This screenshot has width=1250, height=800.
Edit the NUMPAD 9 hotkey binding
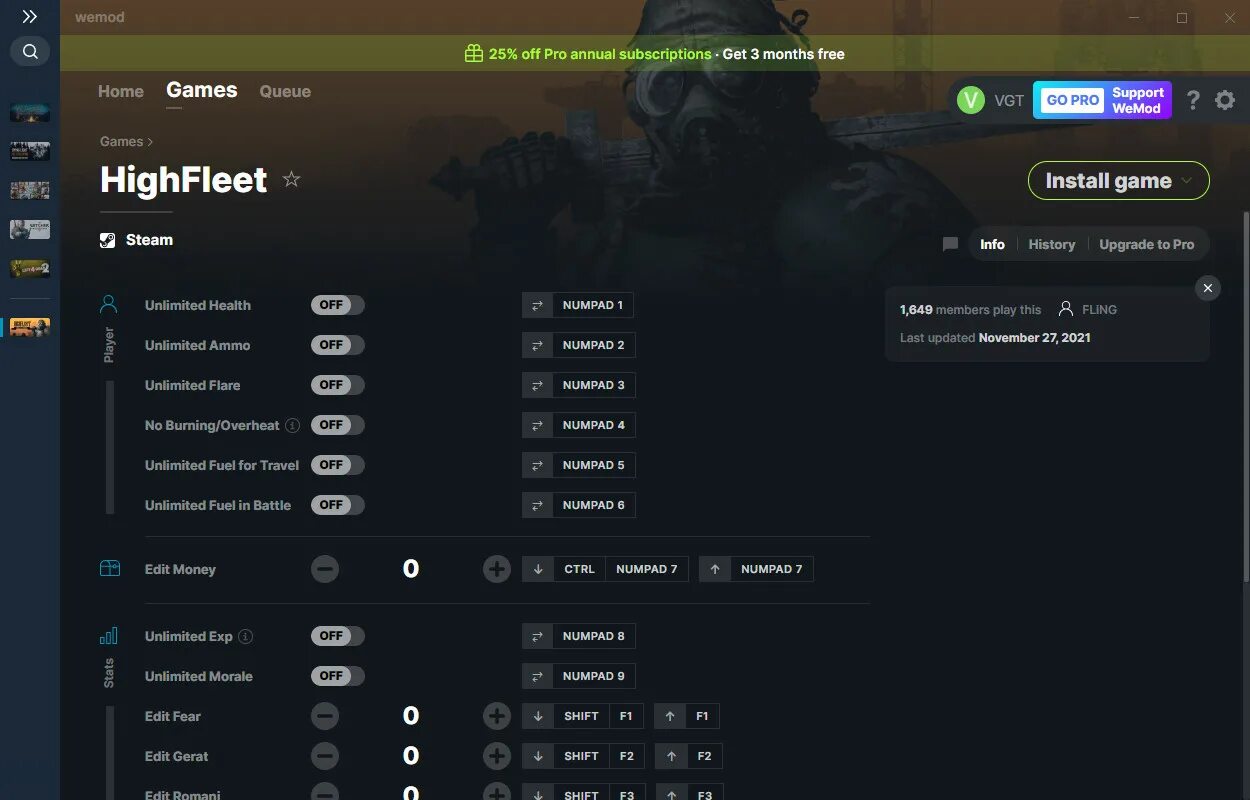click(x=593, y=676)
